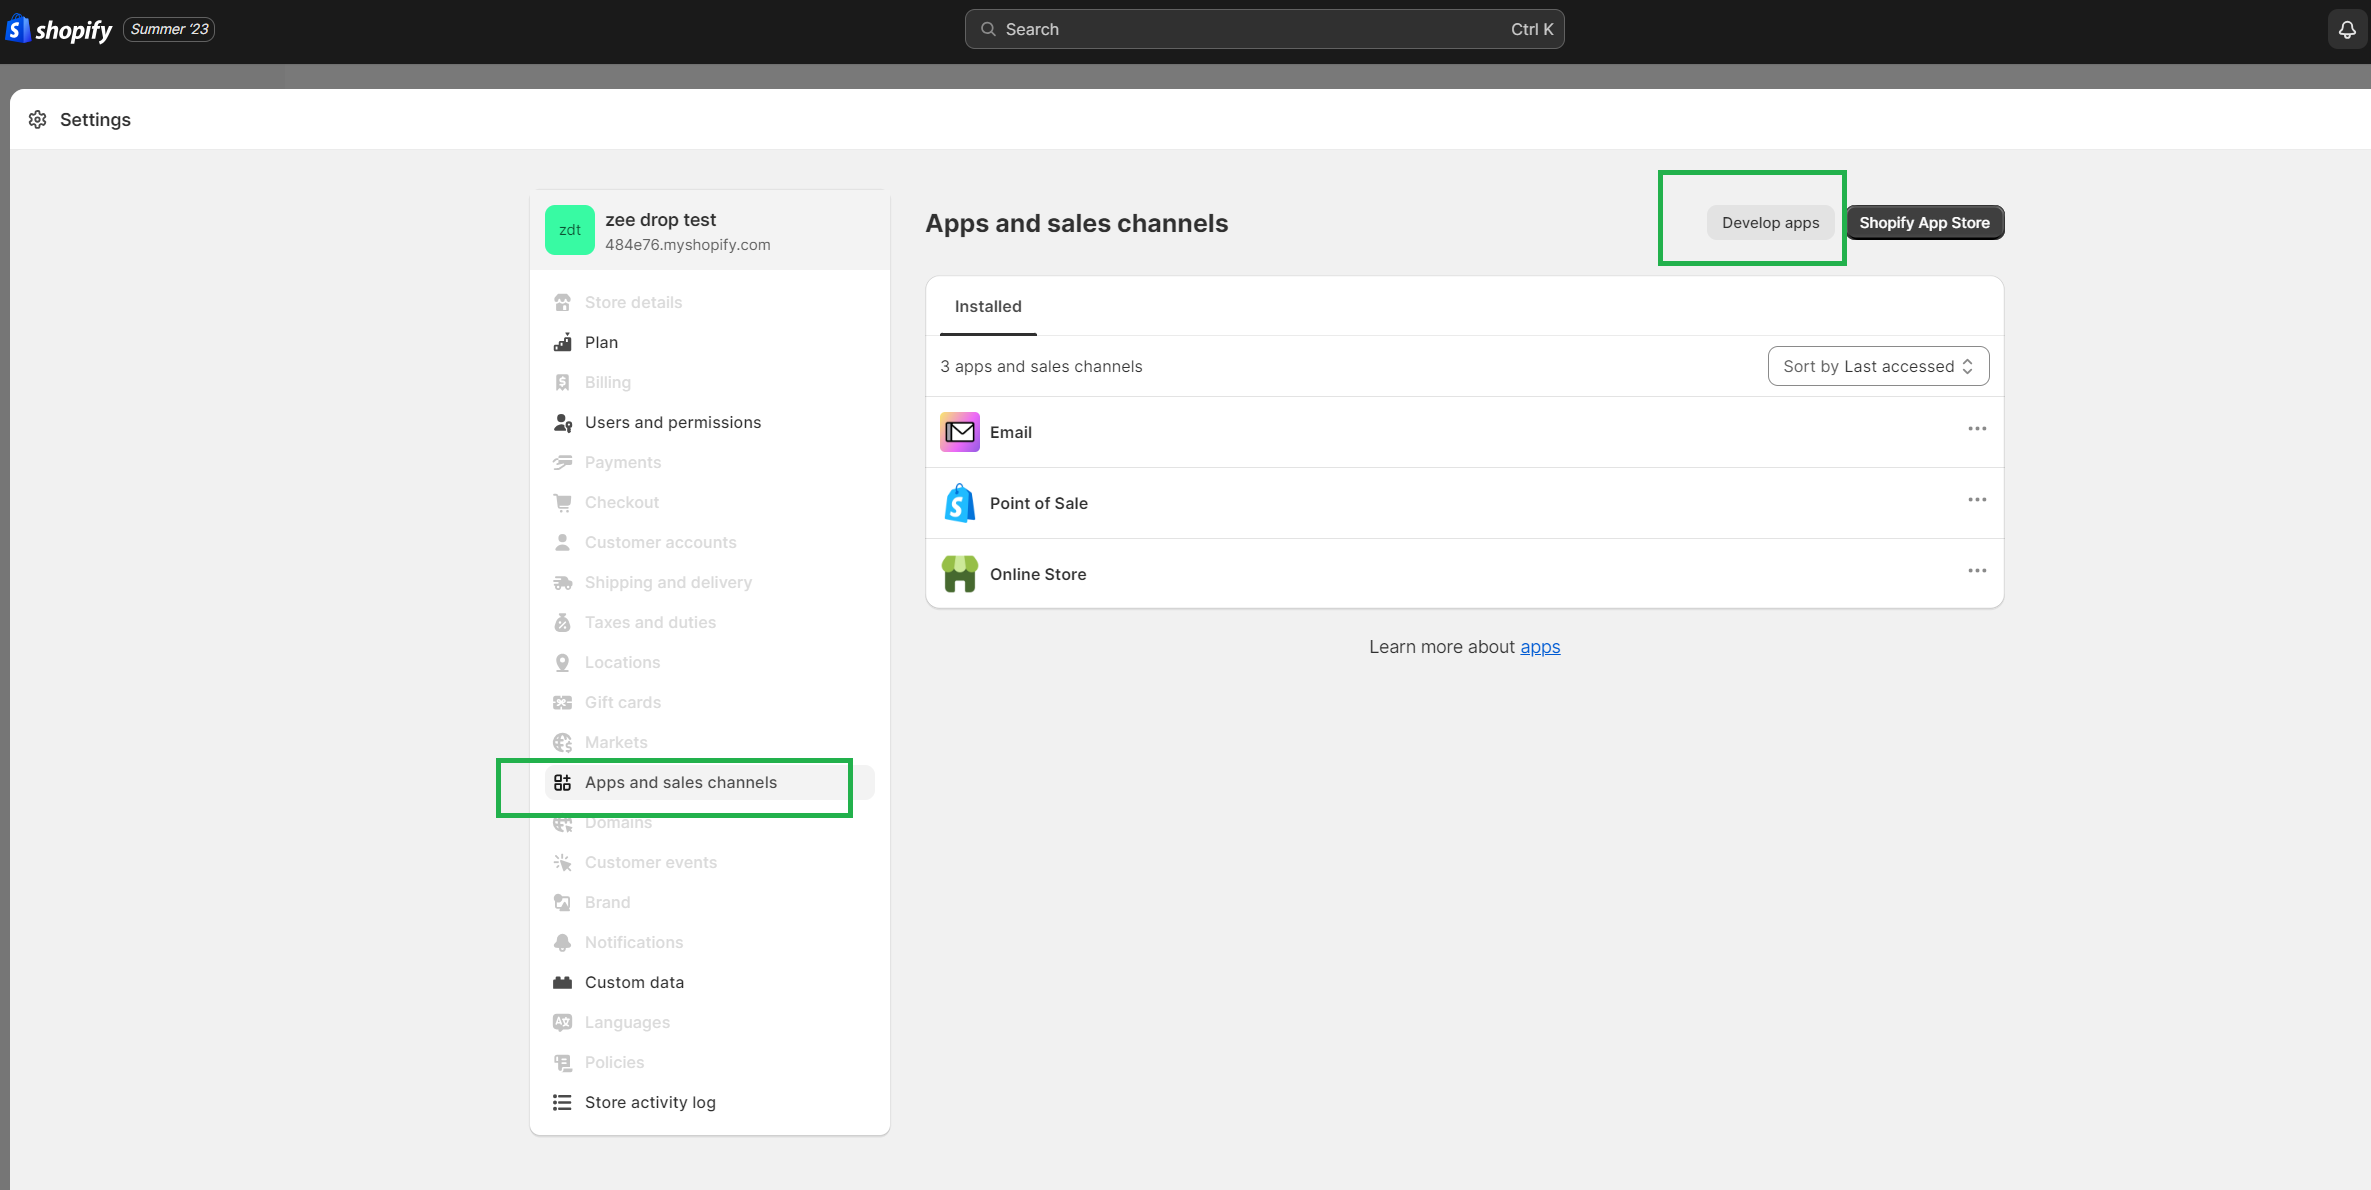The image size is (2371, 1190).
Task: Click the zdt store avatar
Action: click(x=570, y=230)
